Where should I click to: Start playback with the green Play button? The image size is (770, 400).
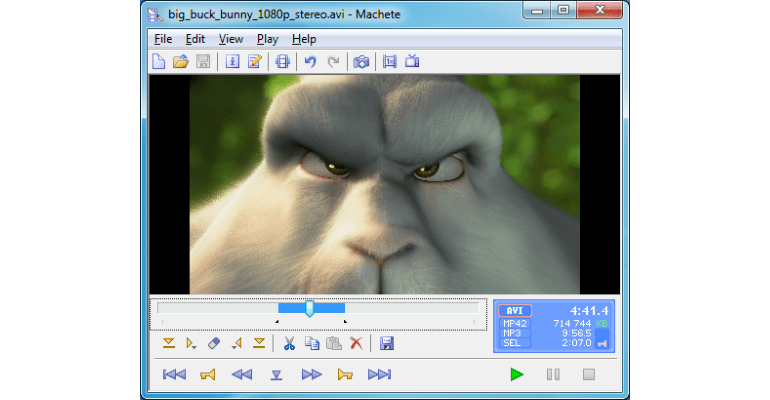coord(517,374)
